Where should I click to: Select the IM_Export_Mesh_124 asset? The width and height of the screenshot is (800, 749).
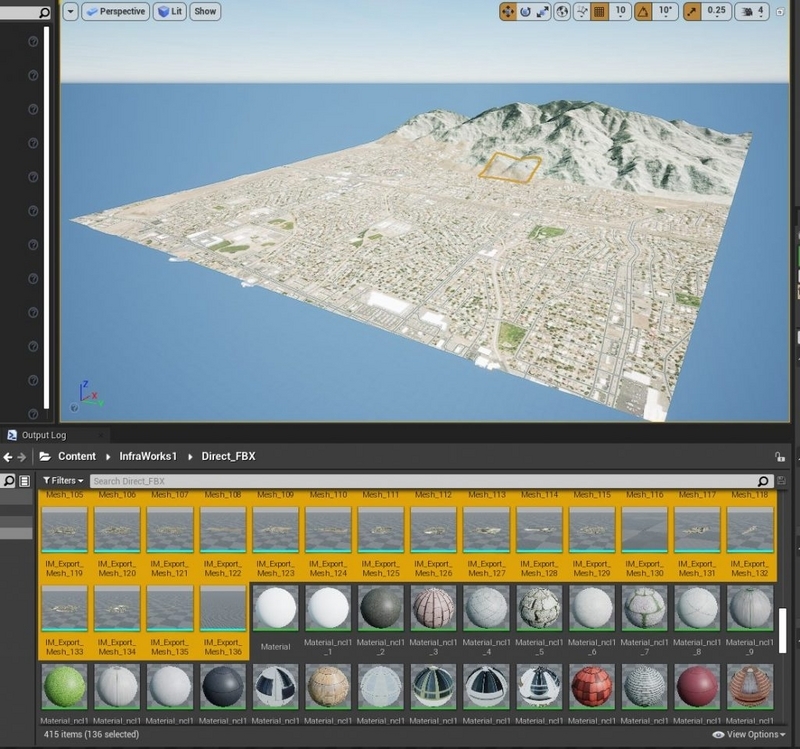point(328,542)
